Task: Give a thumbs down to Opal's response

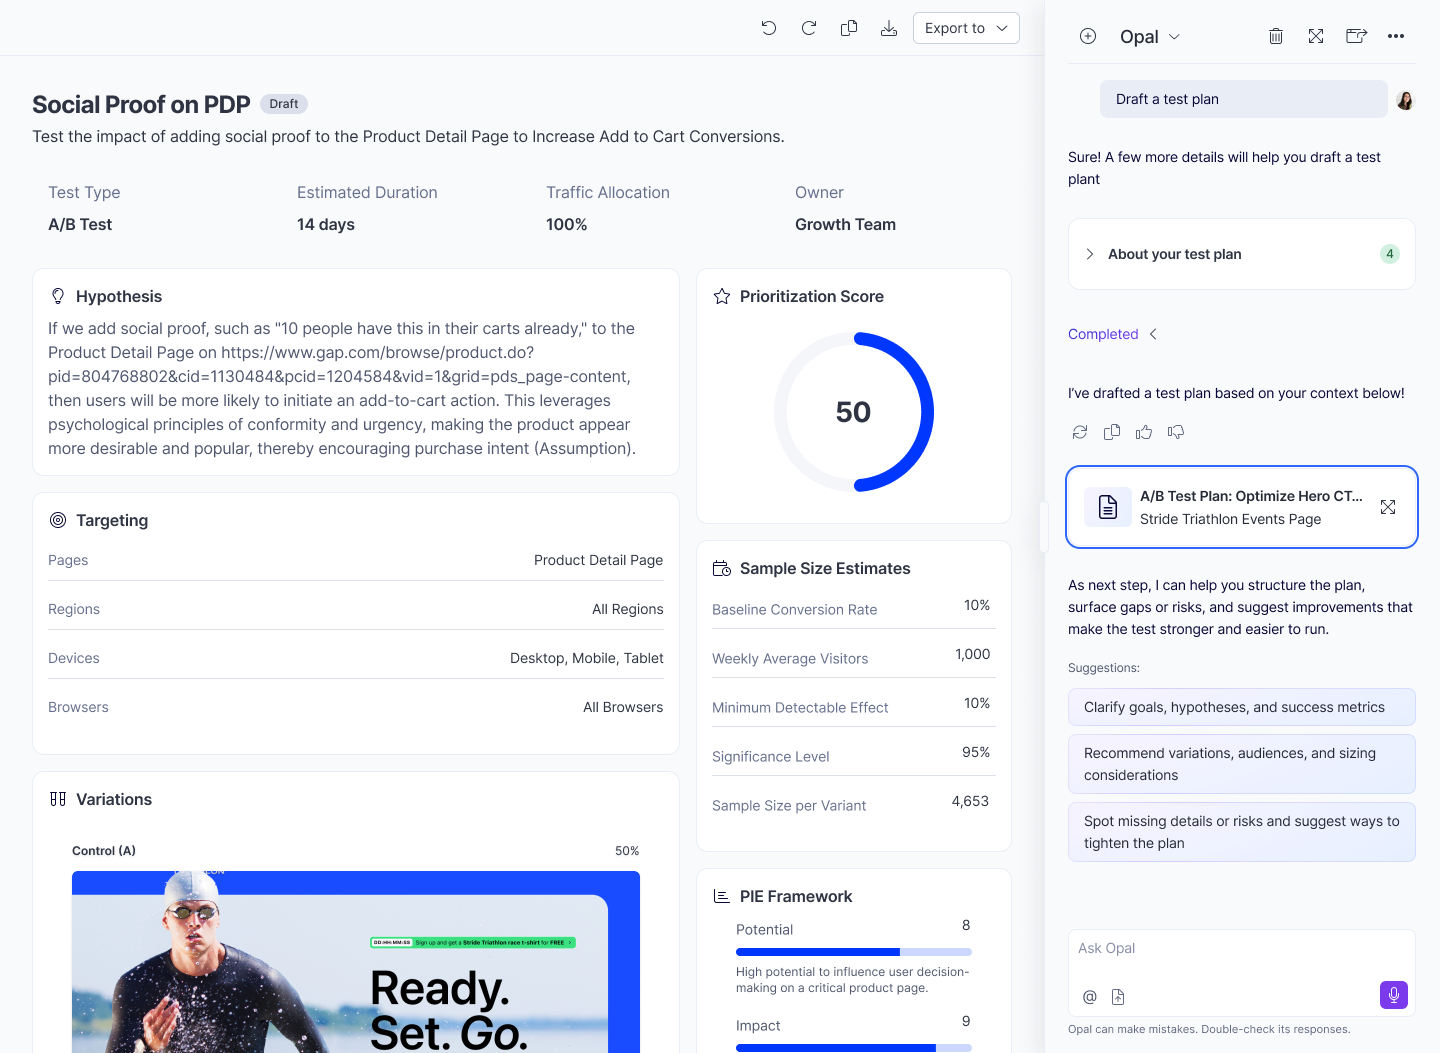Action: tap(1176, 432)
